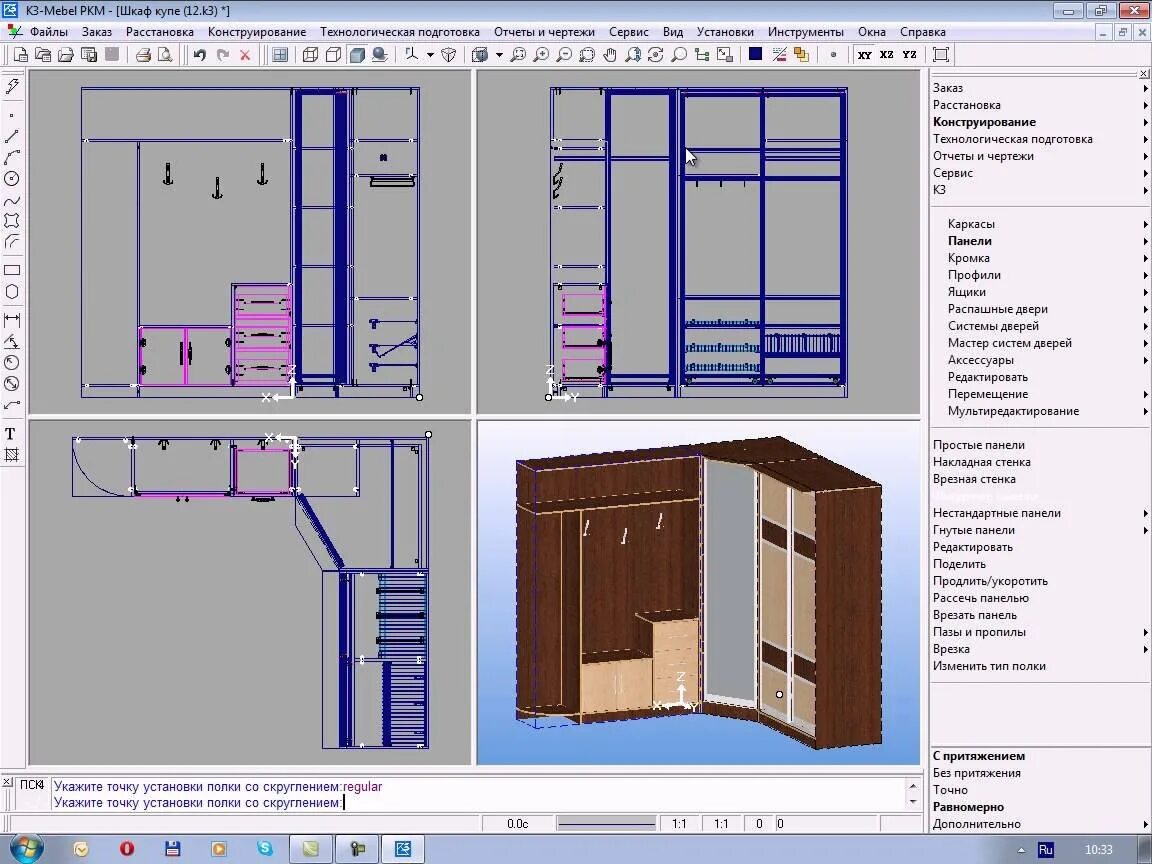
Task: Expand the Гнутые панели submenu
Action: click(1040, 530)
